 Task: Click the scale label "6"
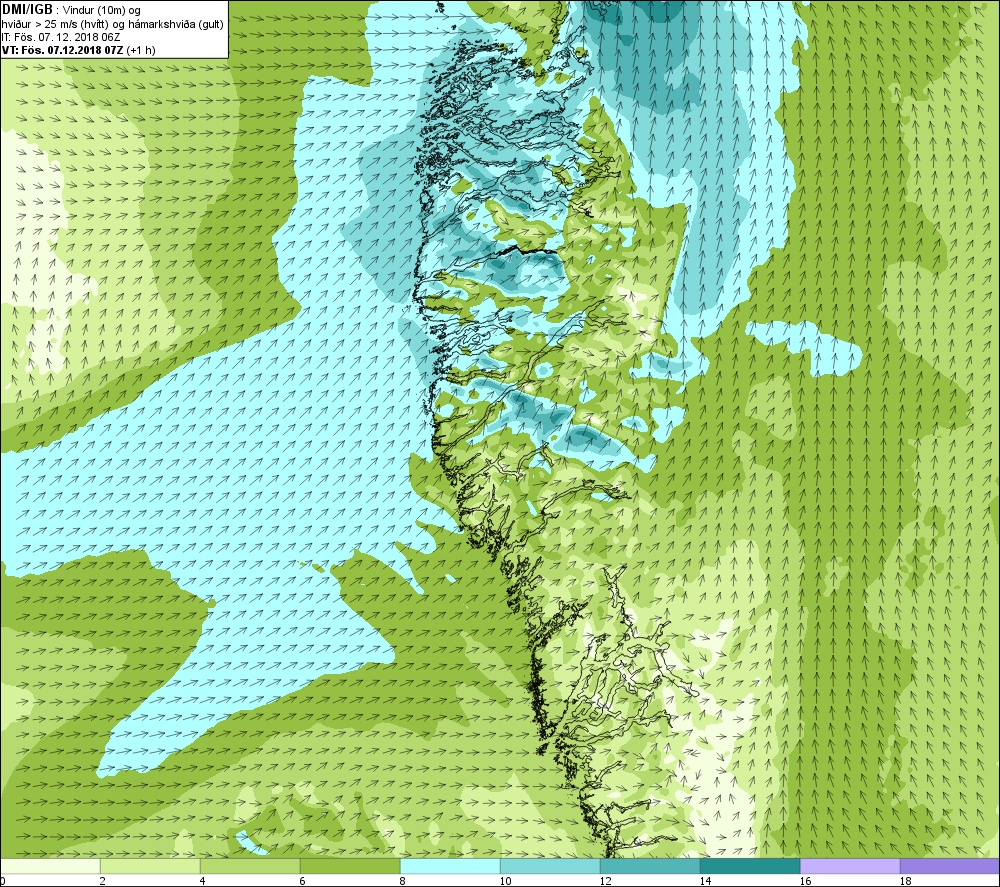(x=303, y=881)
